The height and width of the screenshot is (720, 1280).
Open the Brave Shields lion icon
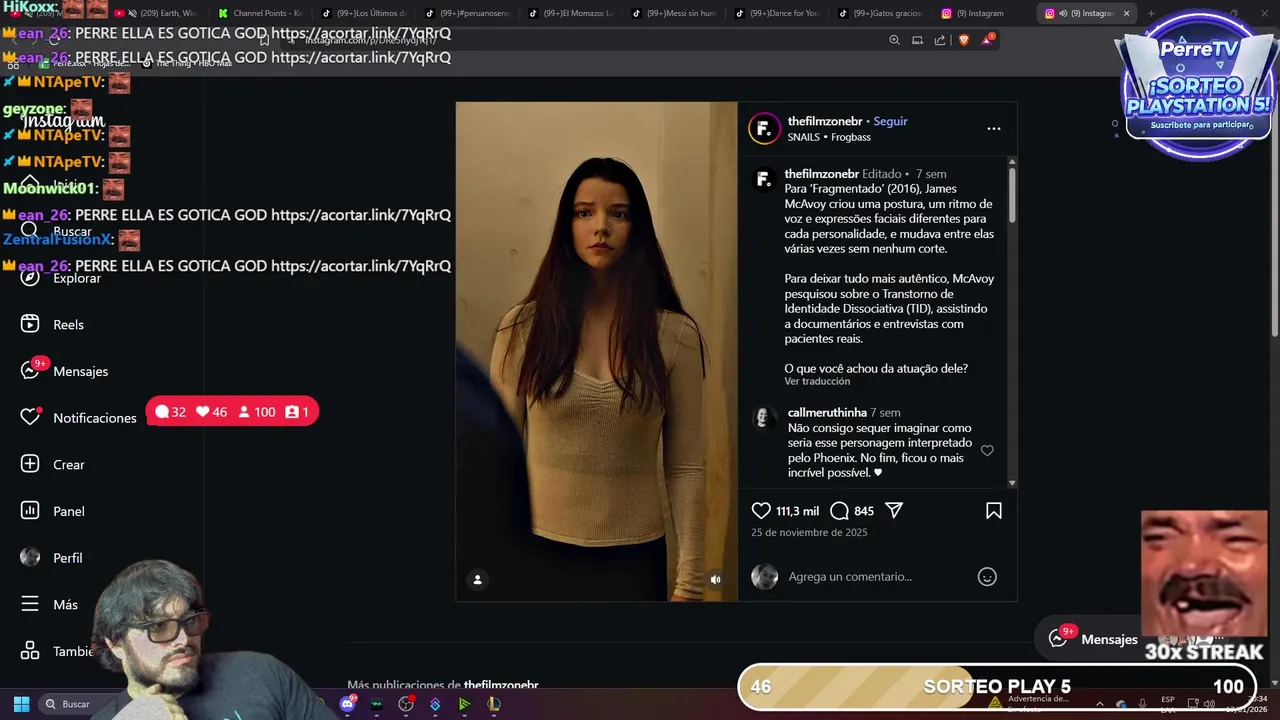pos(964,40)
